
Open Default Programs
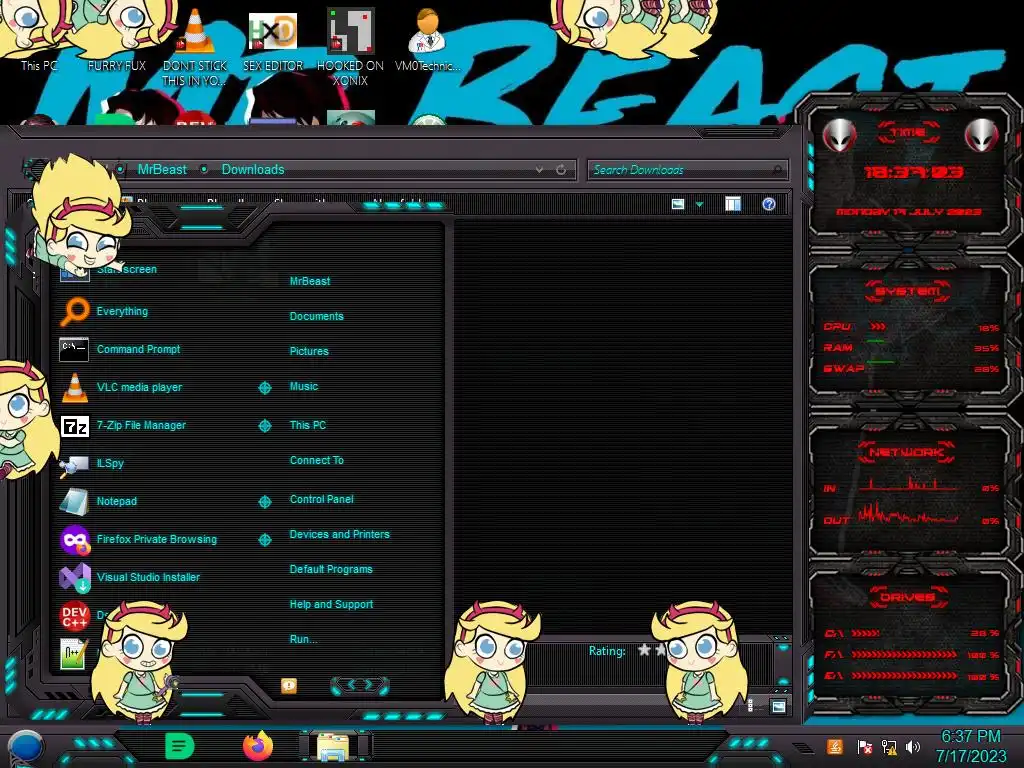coord(331,569)
